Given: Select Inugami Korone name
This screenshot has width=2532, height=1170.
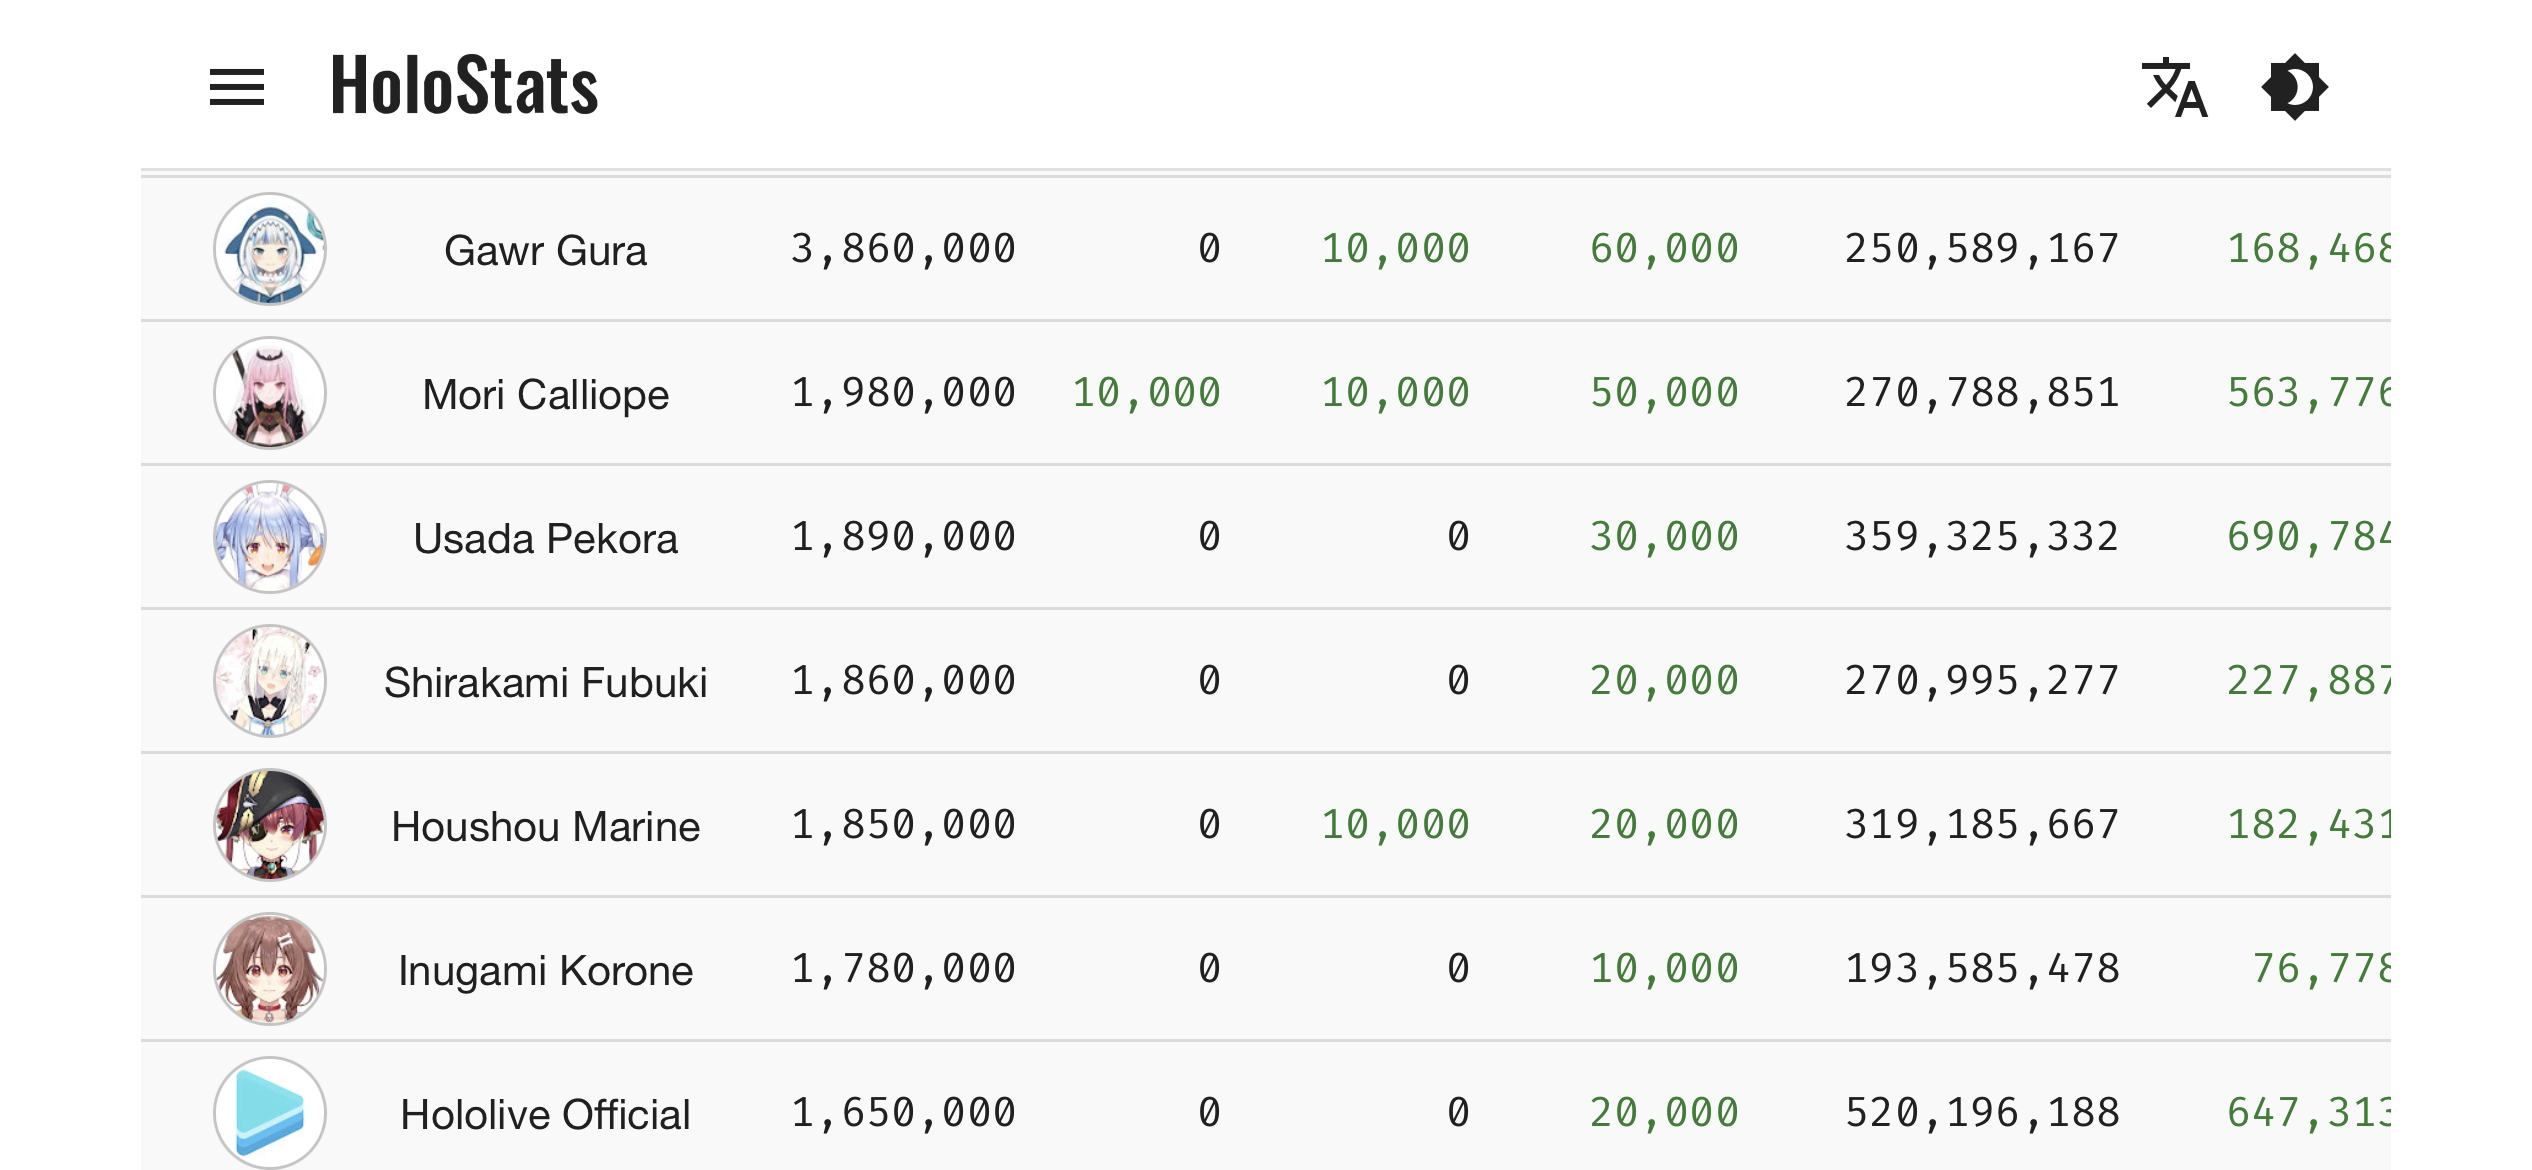Looking at the screenshot, I should click(546, 970).
